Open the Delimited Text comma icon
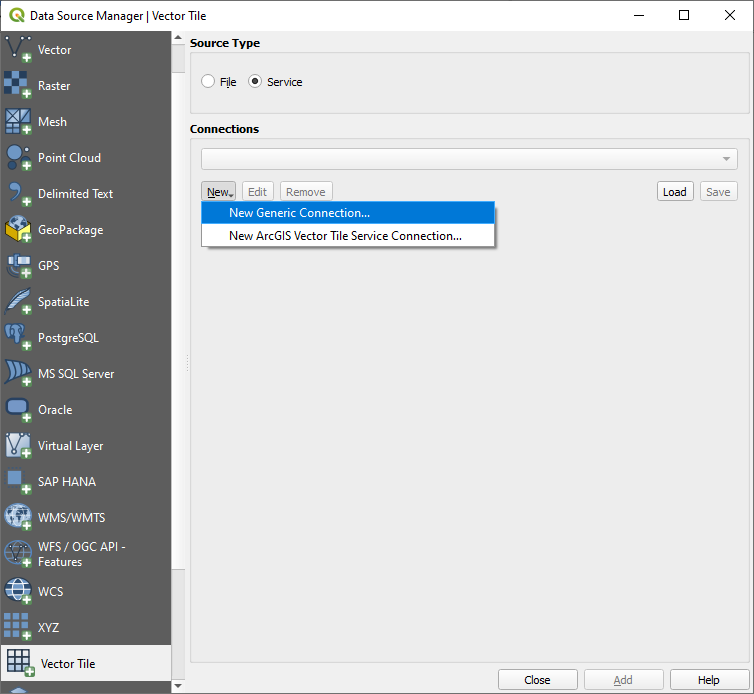Screen dimensions: 754x694 18,193
